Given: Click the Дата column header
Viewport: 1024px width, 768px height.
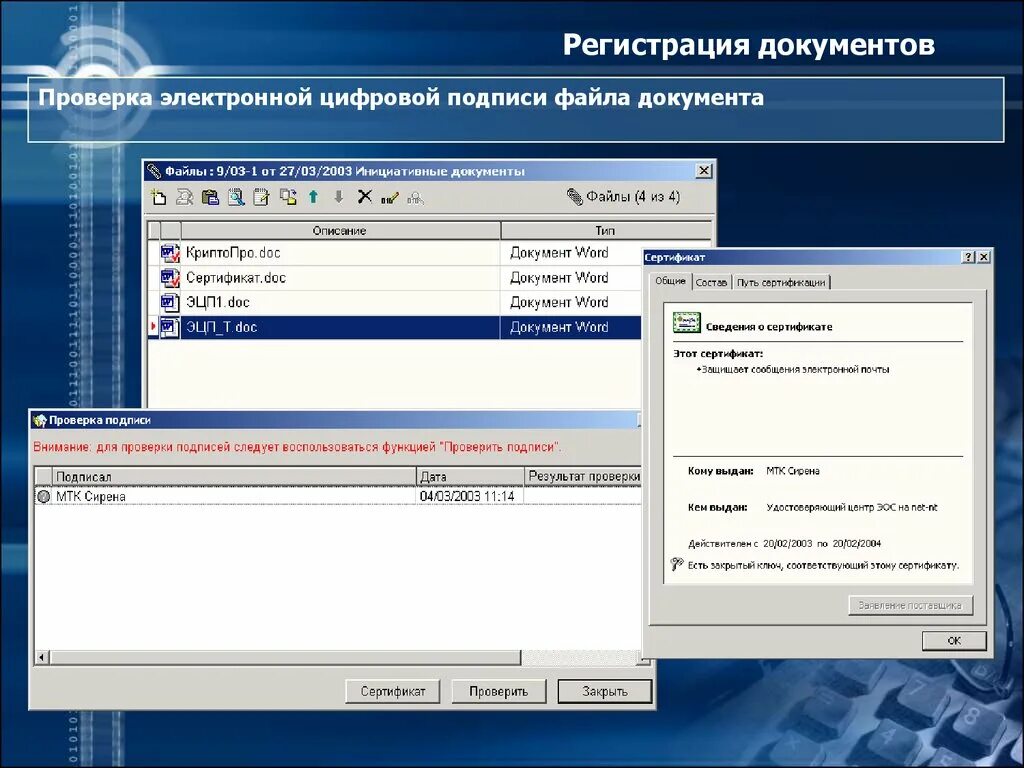Looking at the screenshot, I should [x=470, y=476].
